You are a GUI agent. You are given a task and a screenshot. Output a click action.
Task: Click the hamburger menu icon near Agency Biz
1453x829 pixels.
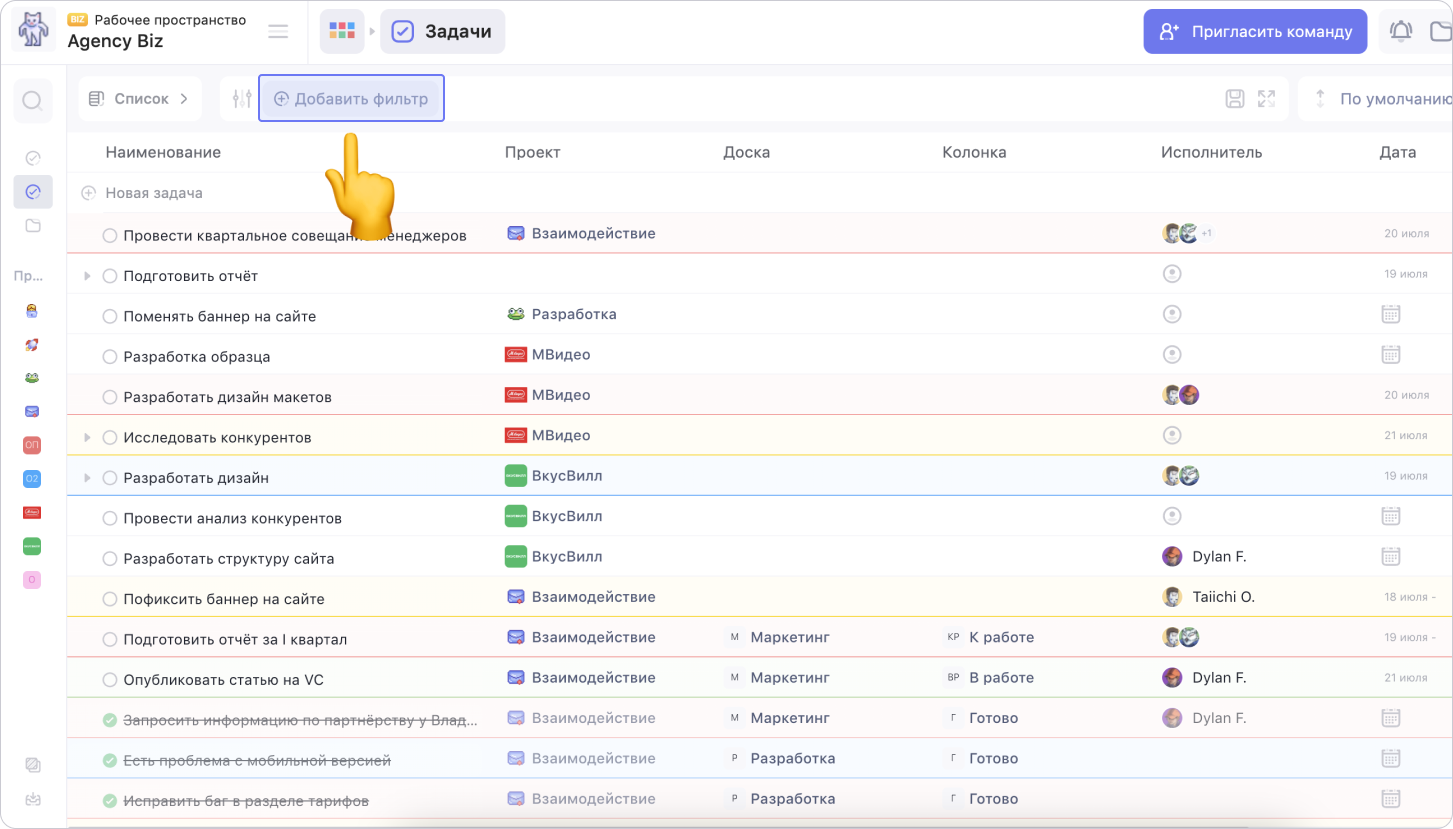point(278,32)
